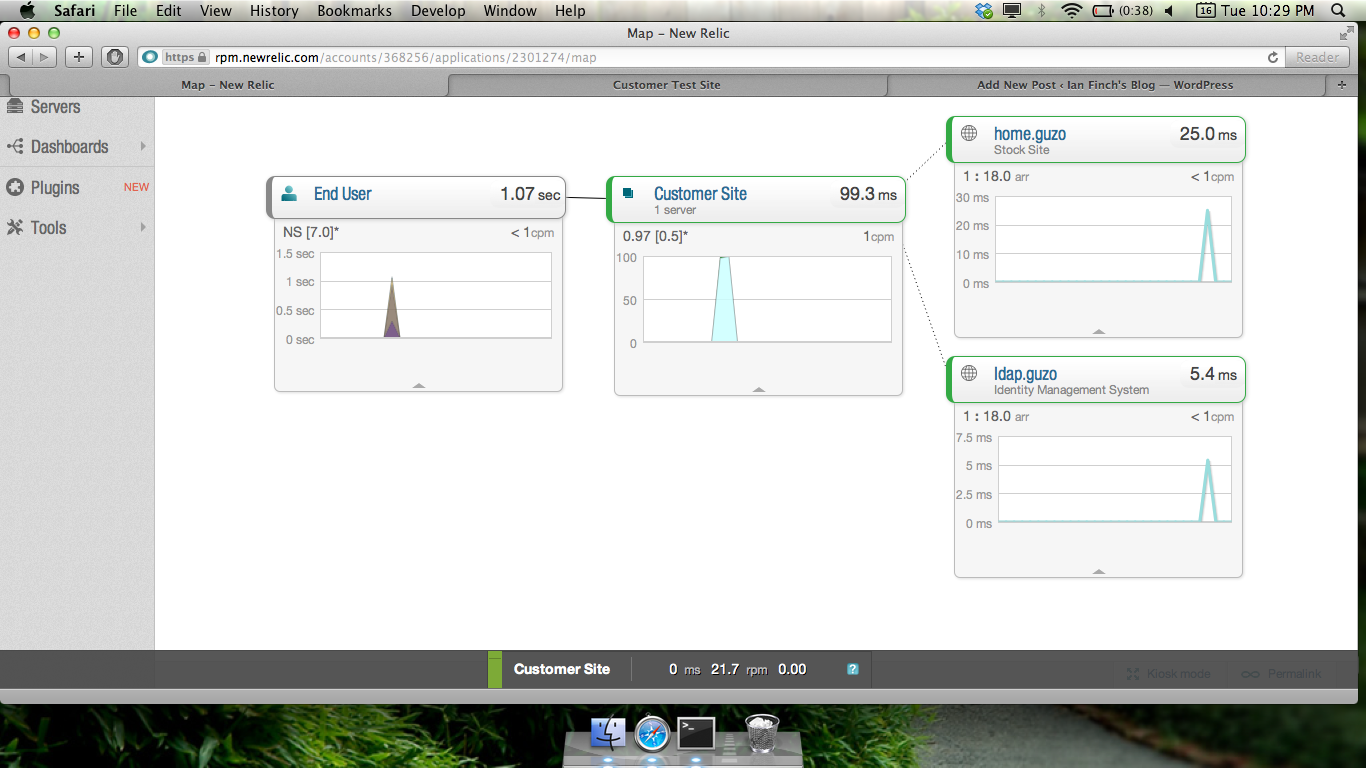Click the Servers sidebar icon
Screen dimensions: 1366x768
pyautogui.click(x=15, y=107)
